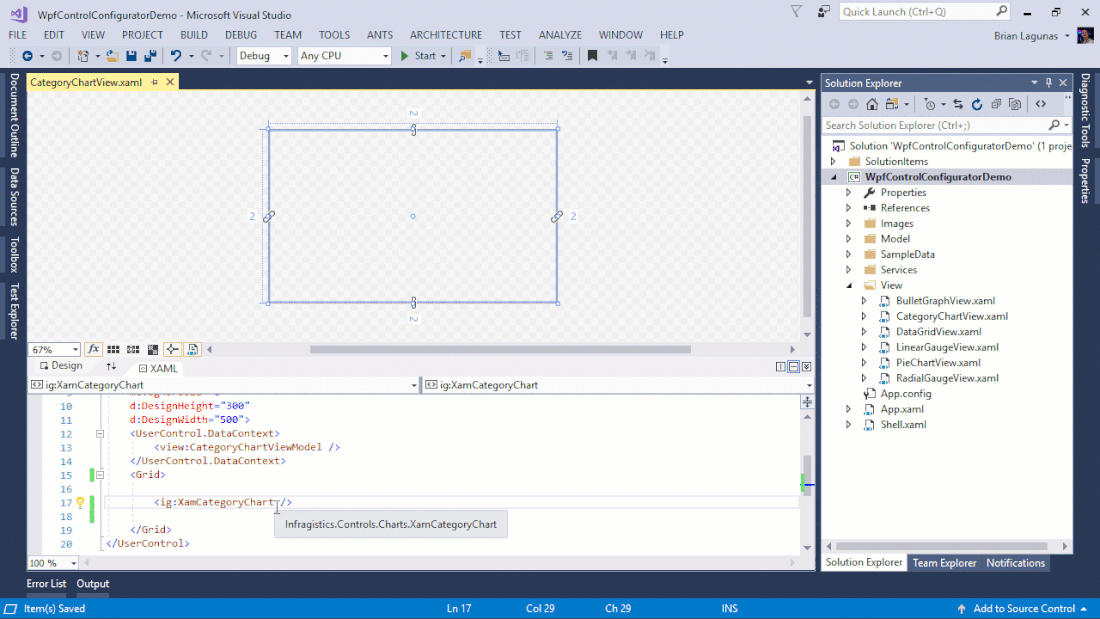Toggle the snap grid display in designer

pos(113,350)
